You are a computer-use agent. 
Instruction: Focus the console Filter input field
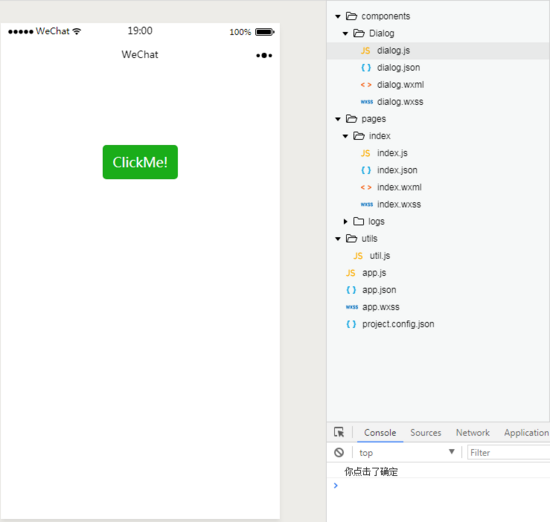509,453
